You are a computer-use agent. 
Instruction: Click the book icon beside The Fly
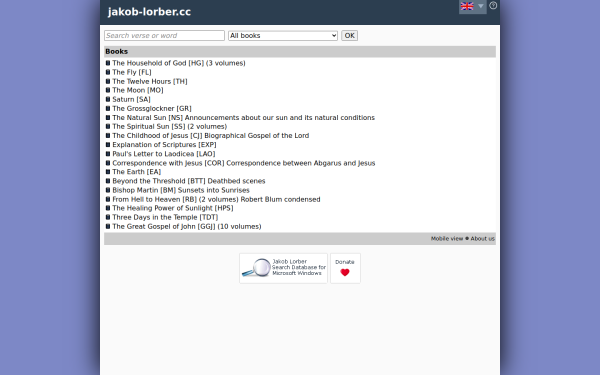(108, 72)
